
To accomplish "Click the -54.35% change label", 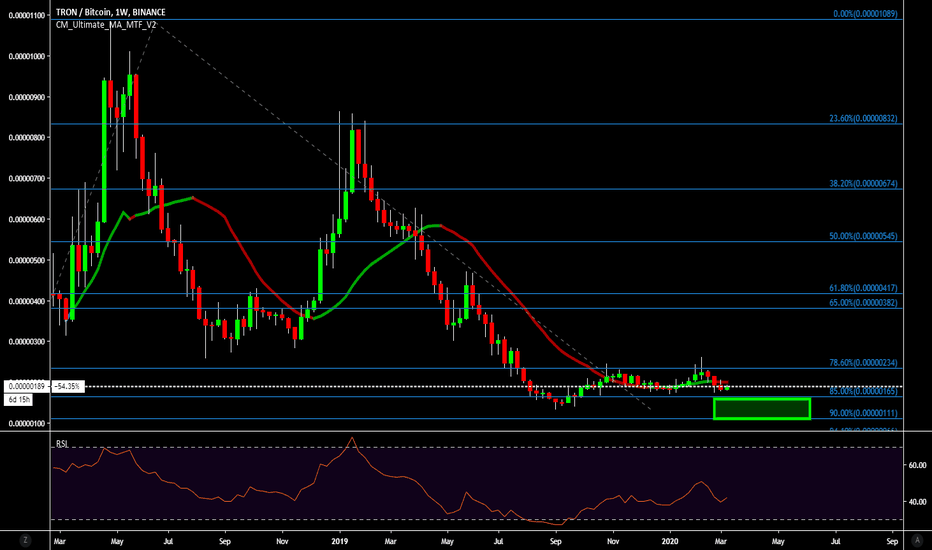I will click(x=67, y=386).
